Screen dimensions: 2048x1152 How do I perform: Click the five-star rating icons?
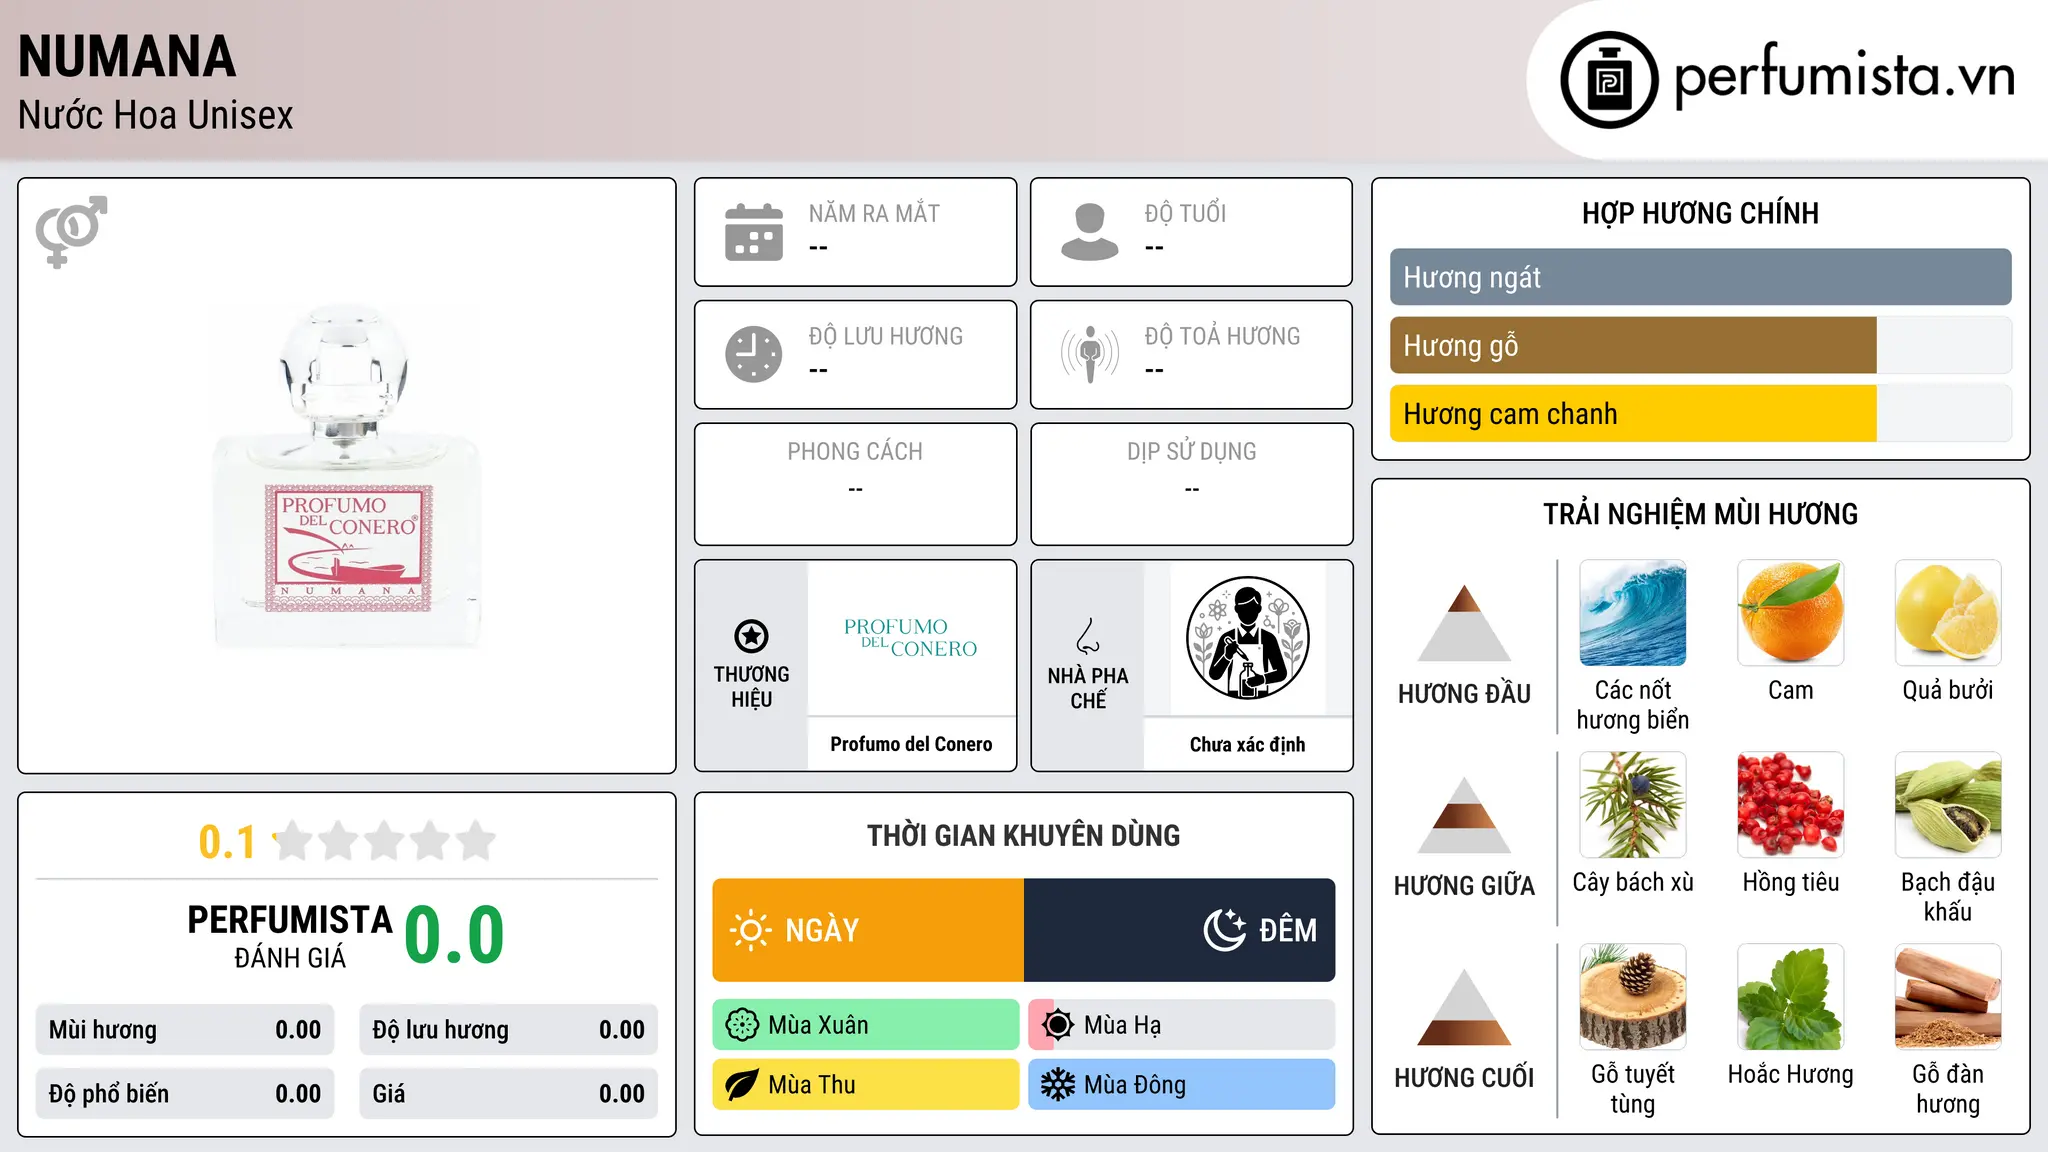point(385,841)
